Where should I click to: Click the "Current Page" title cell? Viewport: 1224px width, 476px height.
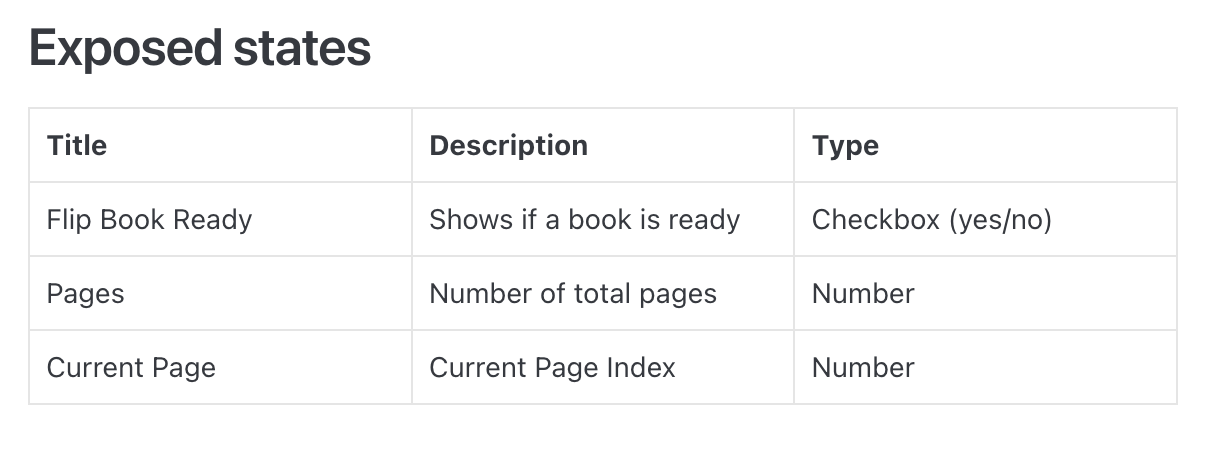tap(131, 368)
